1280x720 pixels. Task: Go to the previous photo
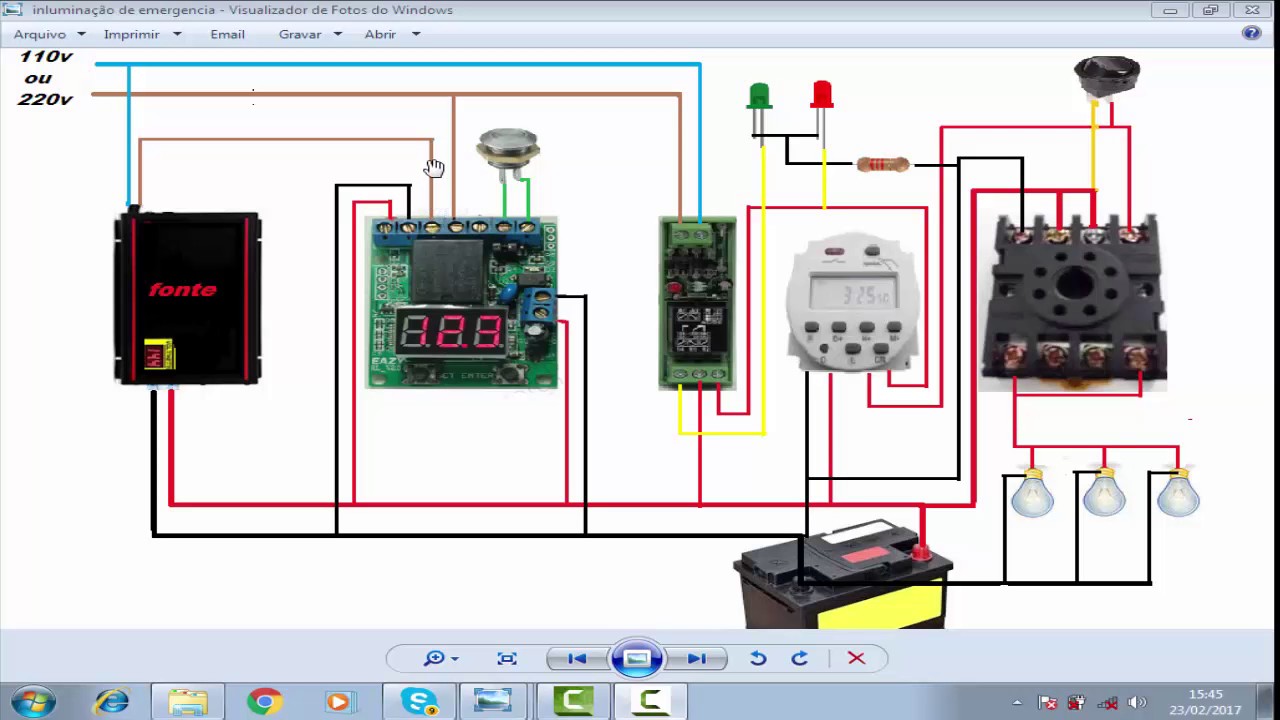pos(577,658)
